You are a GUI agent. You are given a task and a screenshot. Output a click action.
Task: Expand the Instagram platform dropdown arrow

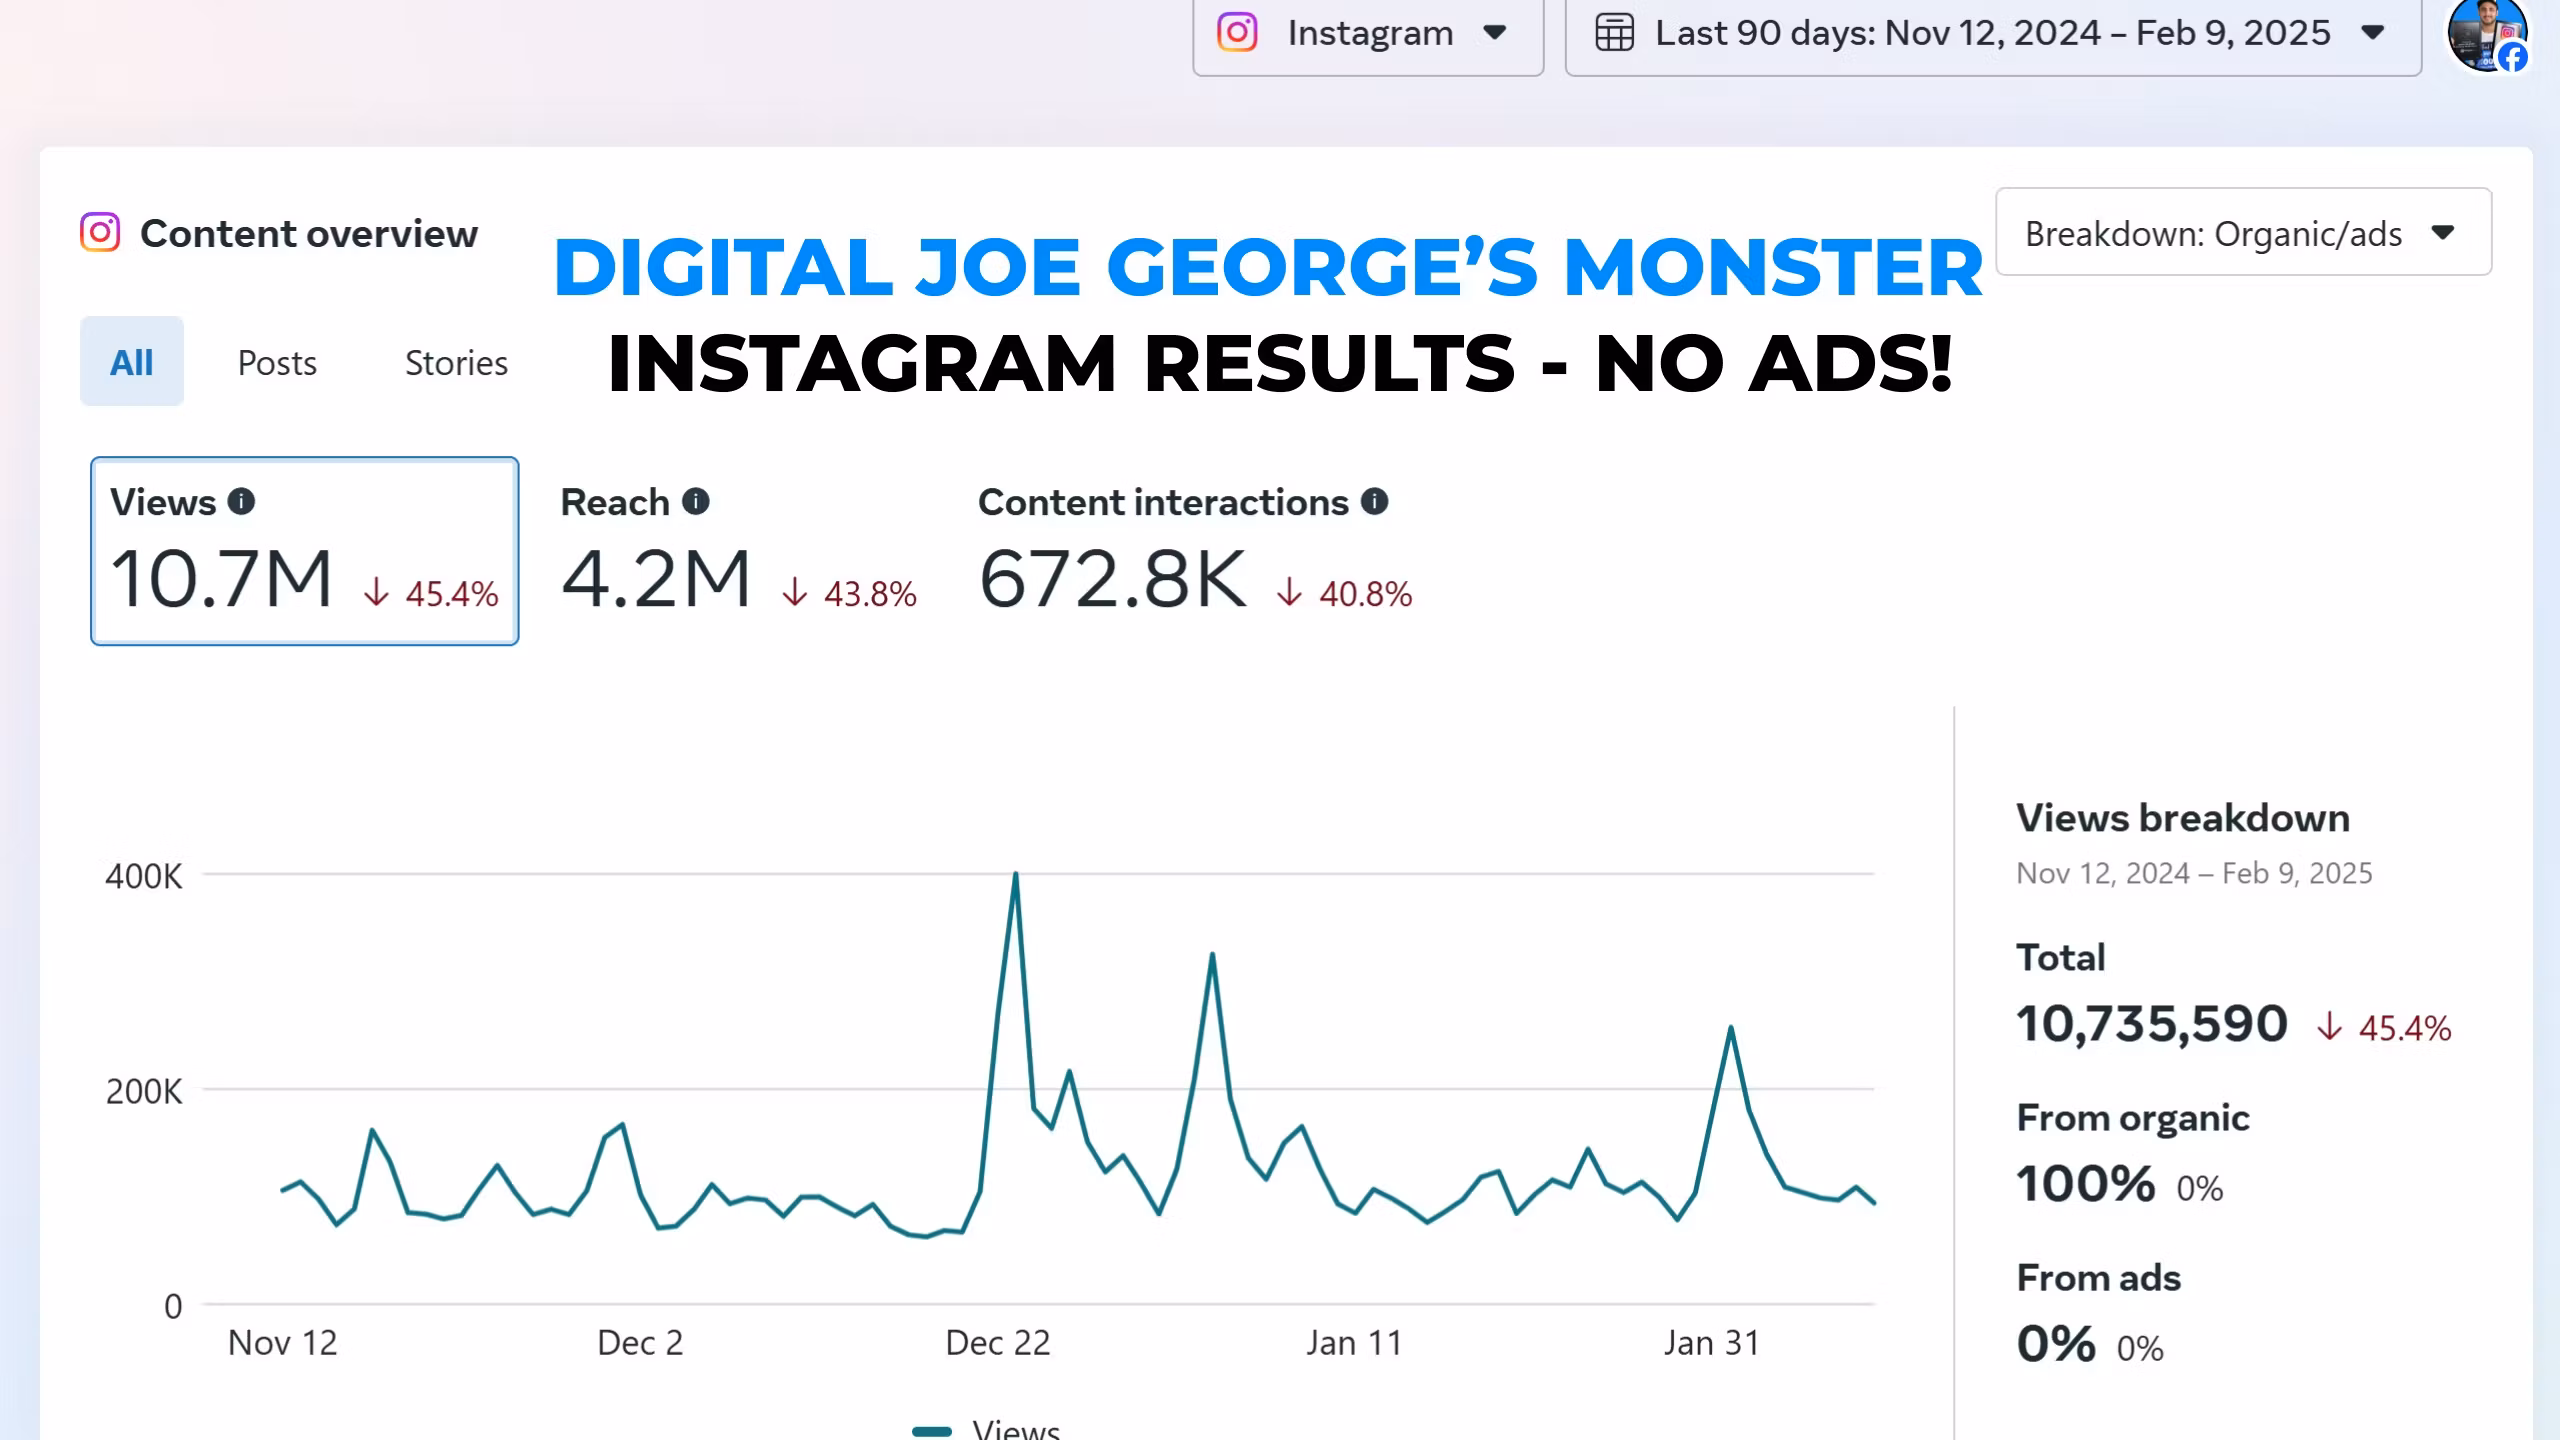[x=1495, y=33]
